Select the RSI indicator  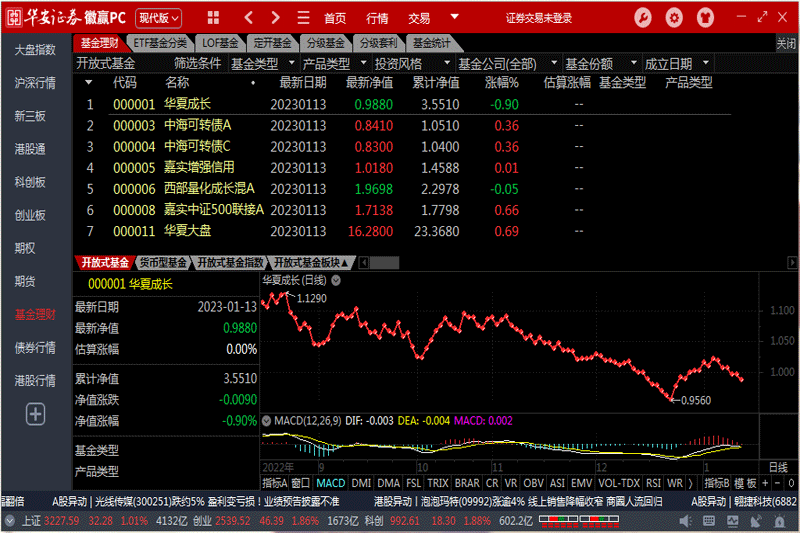[x=654, y=483]
